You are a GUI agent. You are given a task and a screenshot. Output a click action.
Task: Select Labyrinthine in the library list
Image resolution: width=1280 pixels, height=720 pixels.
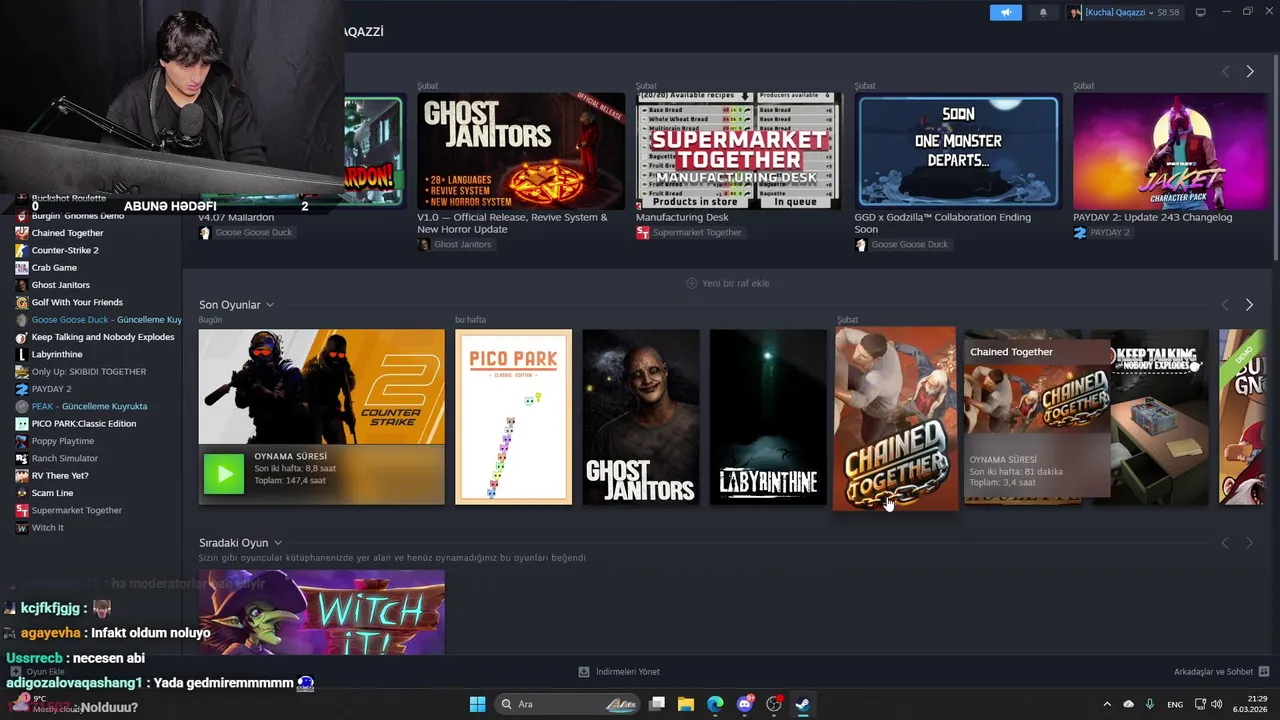57,354
